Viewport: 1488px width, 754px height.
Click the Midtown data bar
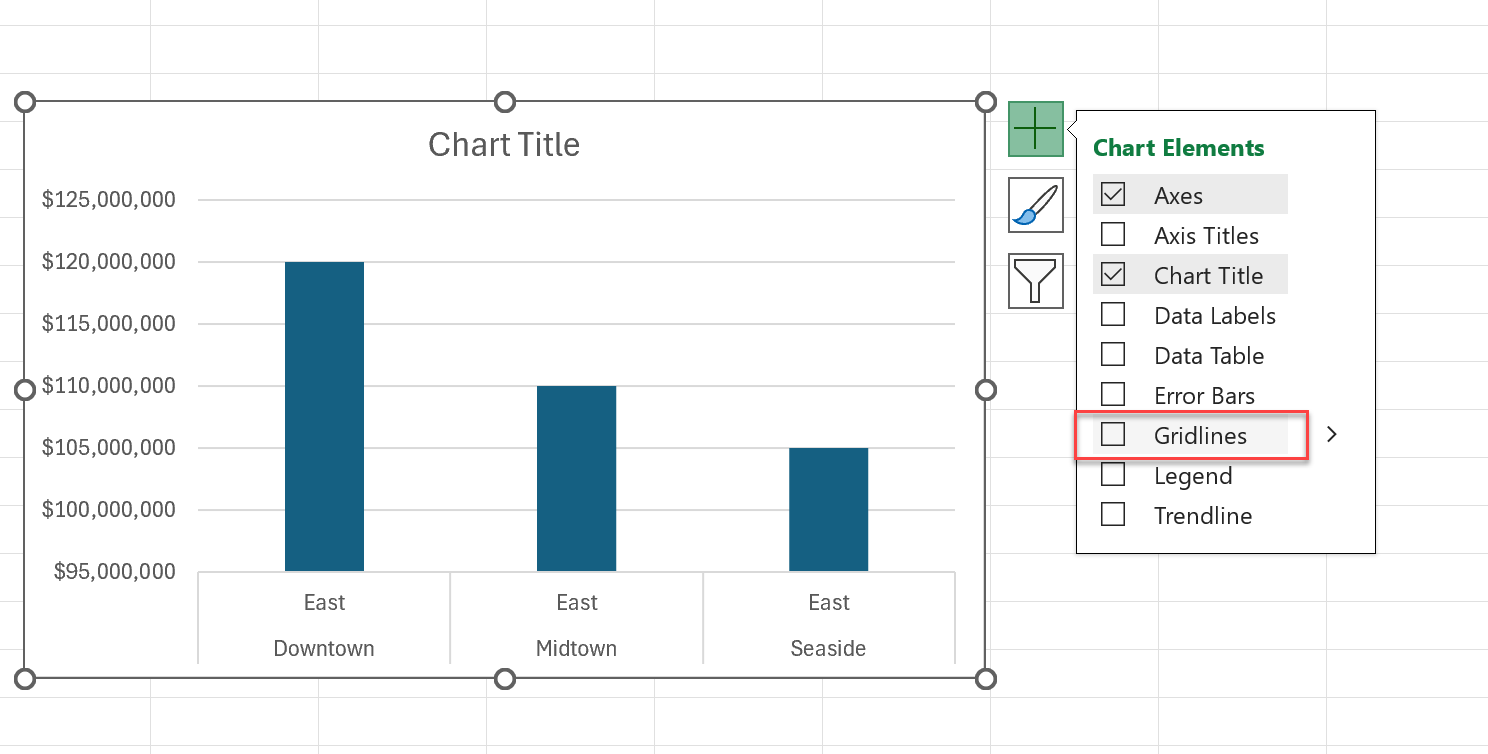point(576,478)
